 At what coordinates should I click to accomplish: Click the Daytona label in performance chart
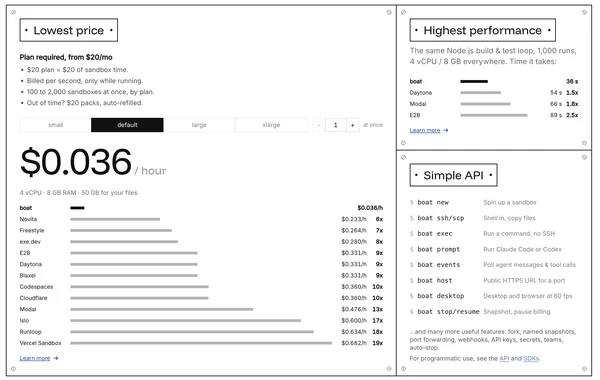421,93
